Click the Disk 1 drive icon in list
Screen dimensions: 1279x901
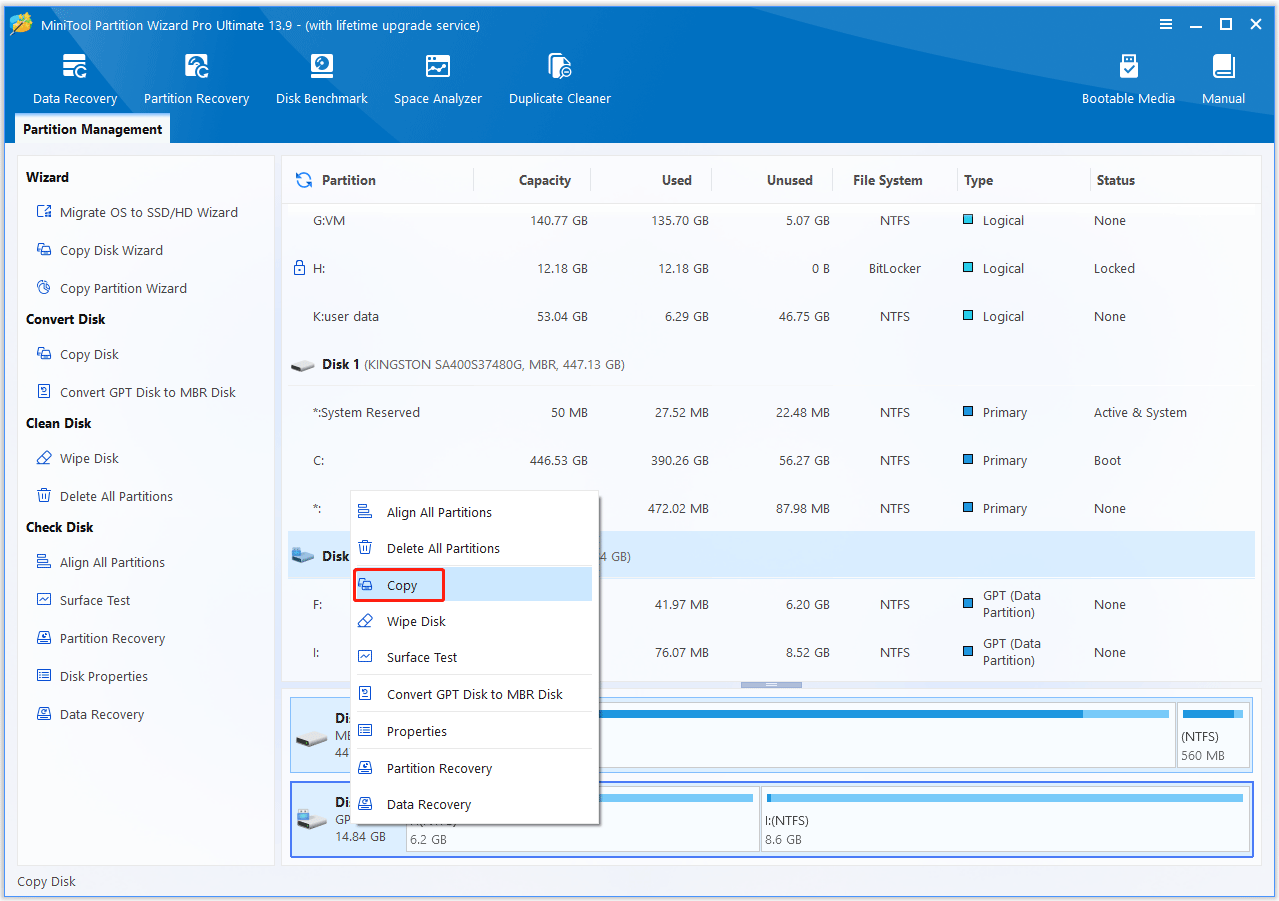(302, 365)
